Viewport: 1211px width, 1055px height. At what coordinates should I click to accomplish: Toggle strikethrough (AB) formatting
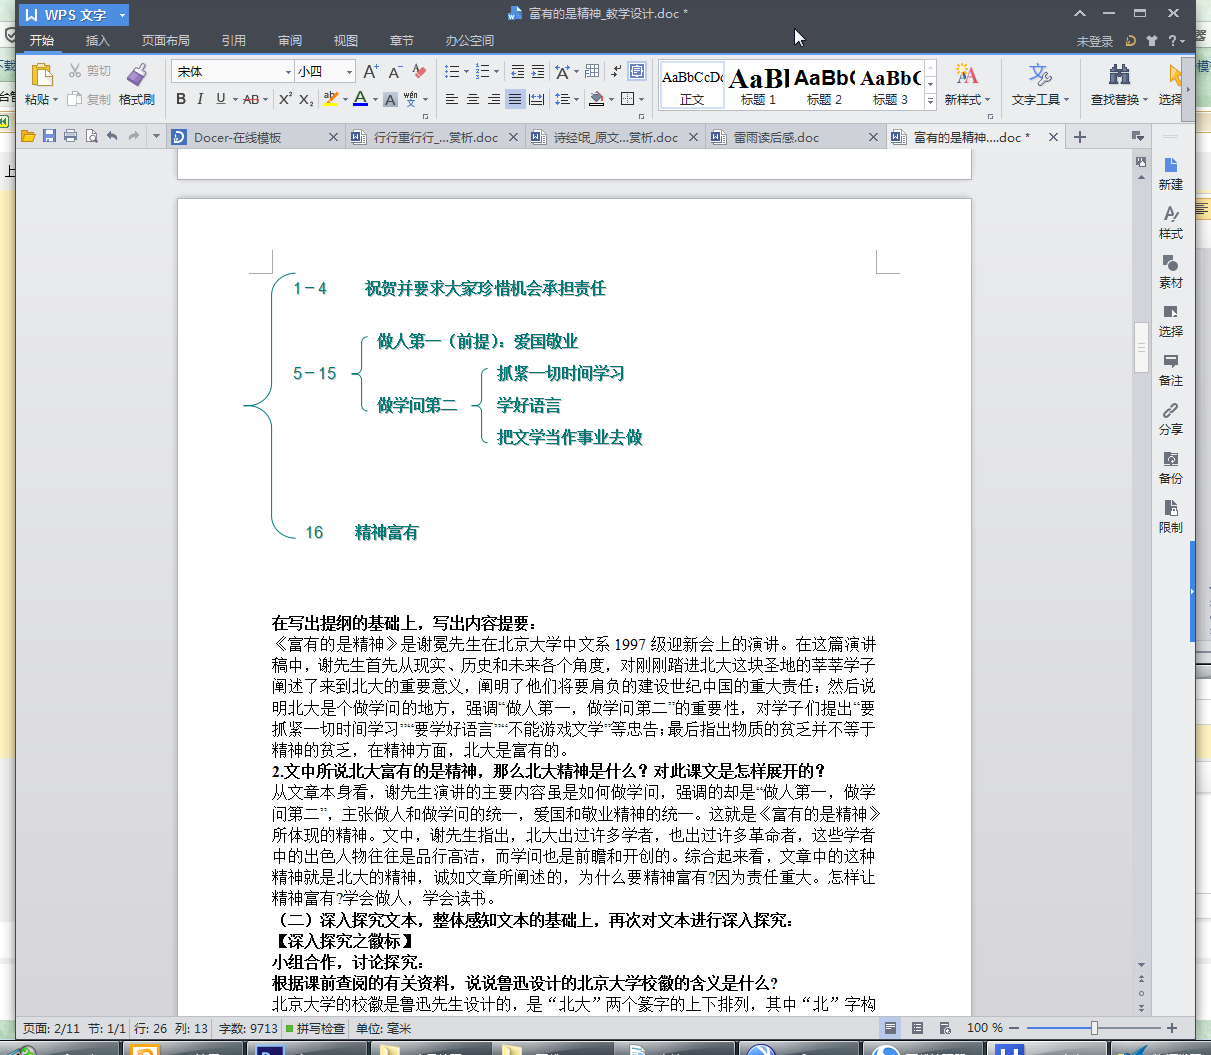coord(250,99)
